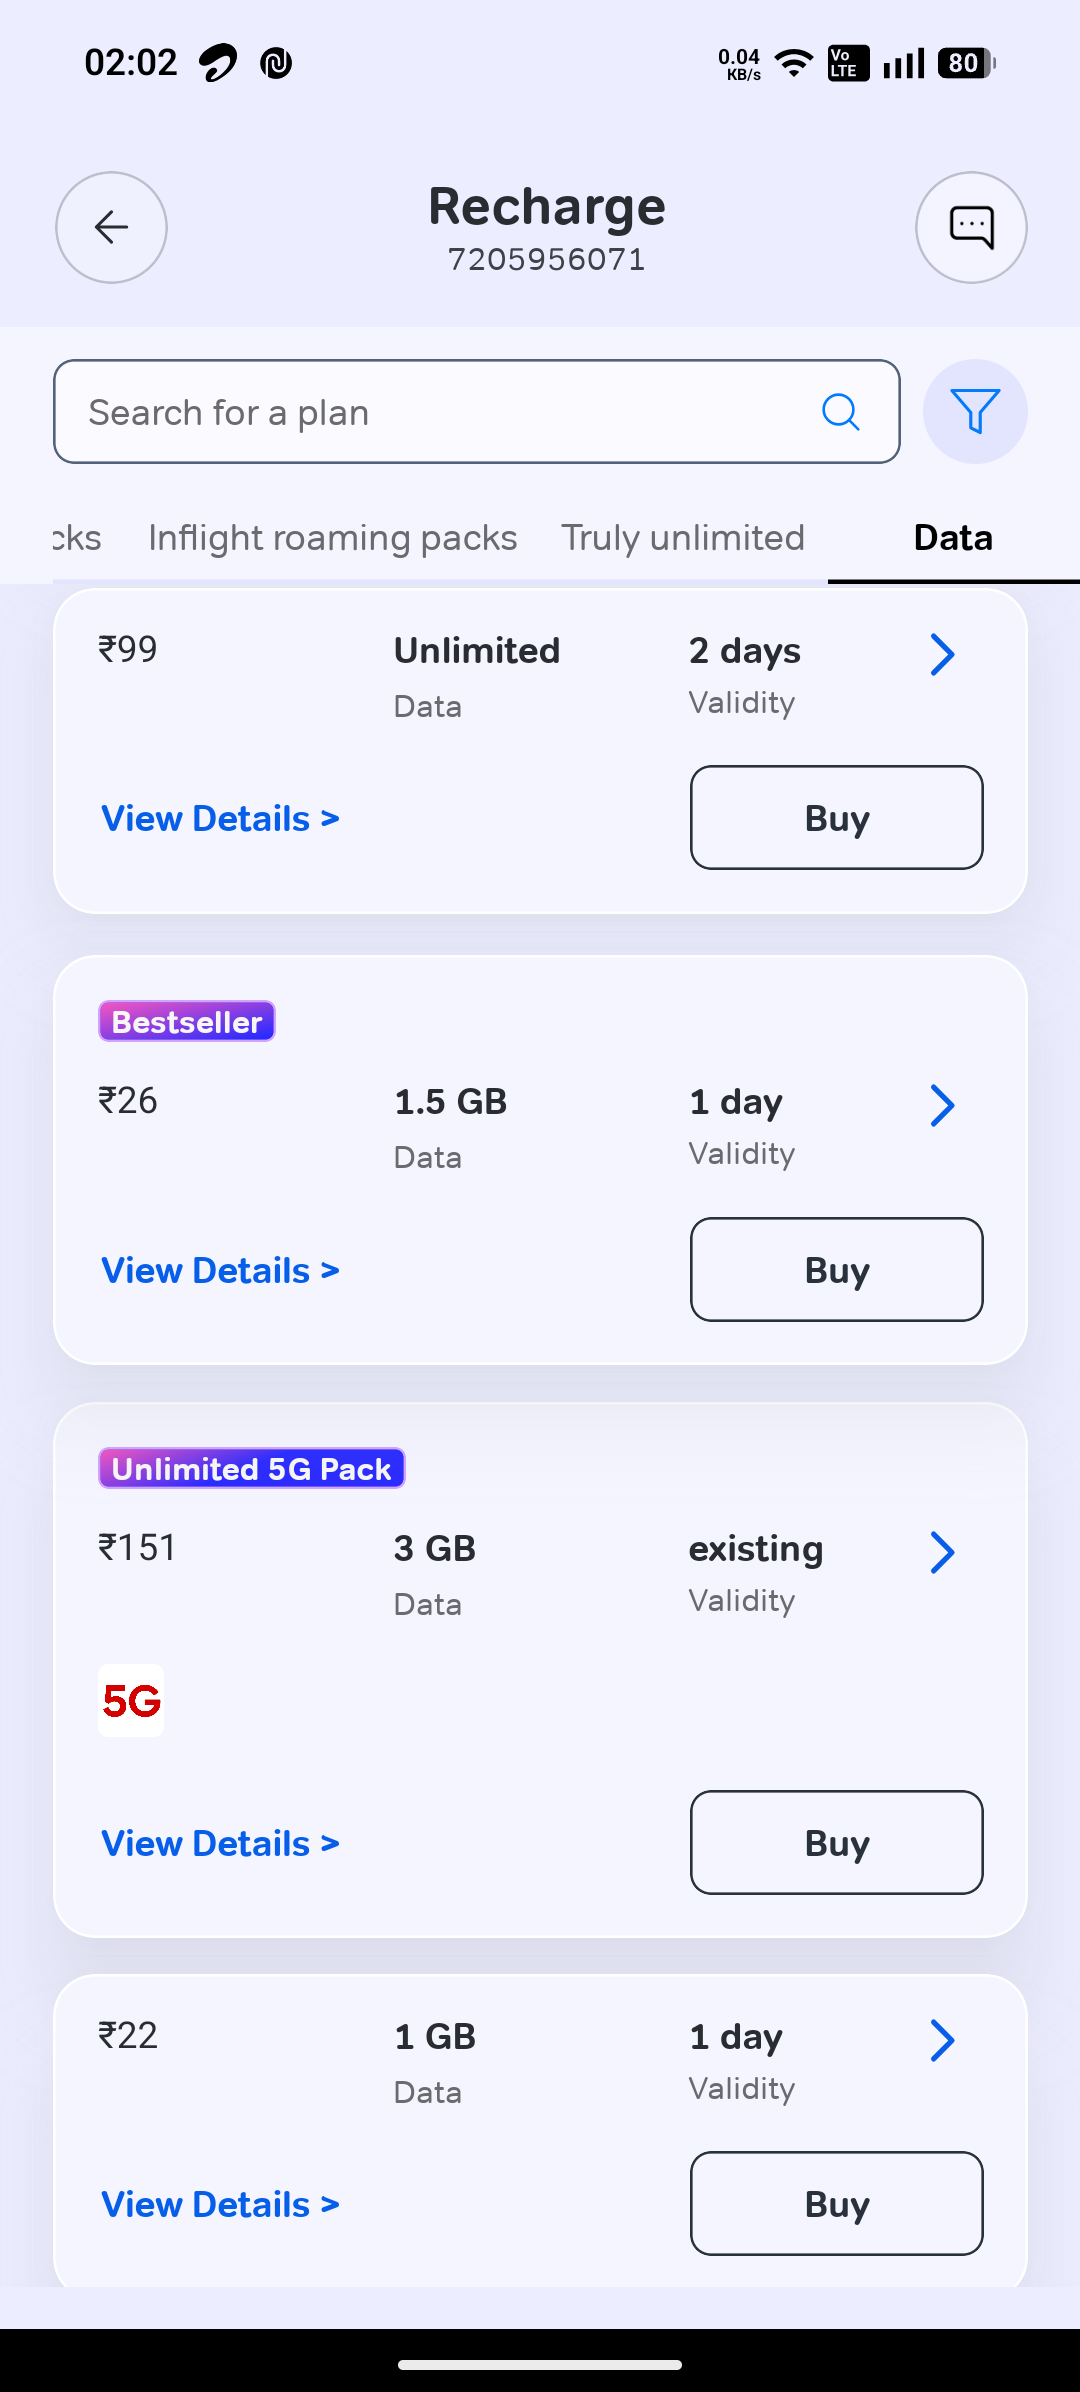Tap the search magnifier icon
The width and height of the screenshot is (1080, 2392).
tap(840, 411)
